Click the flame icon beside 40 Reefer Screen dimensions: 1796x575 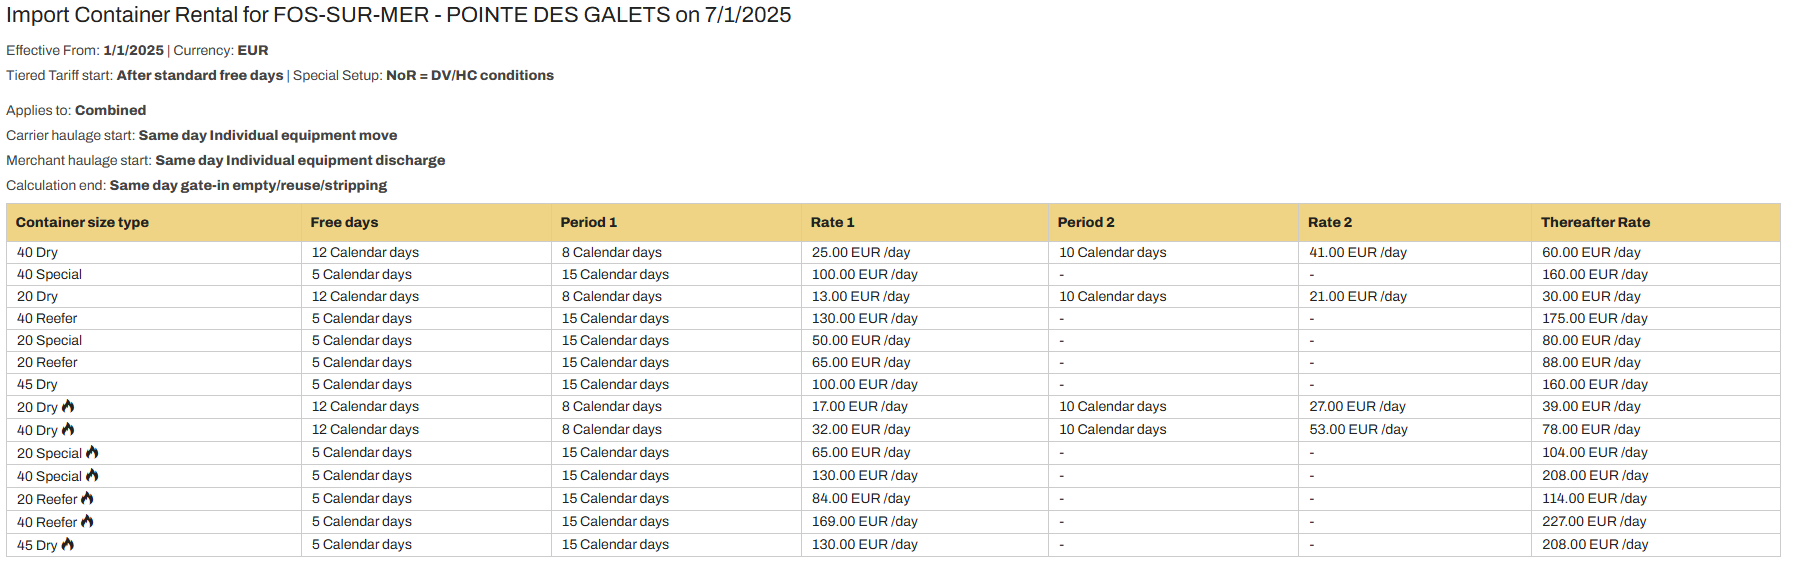coord(87,521)
